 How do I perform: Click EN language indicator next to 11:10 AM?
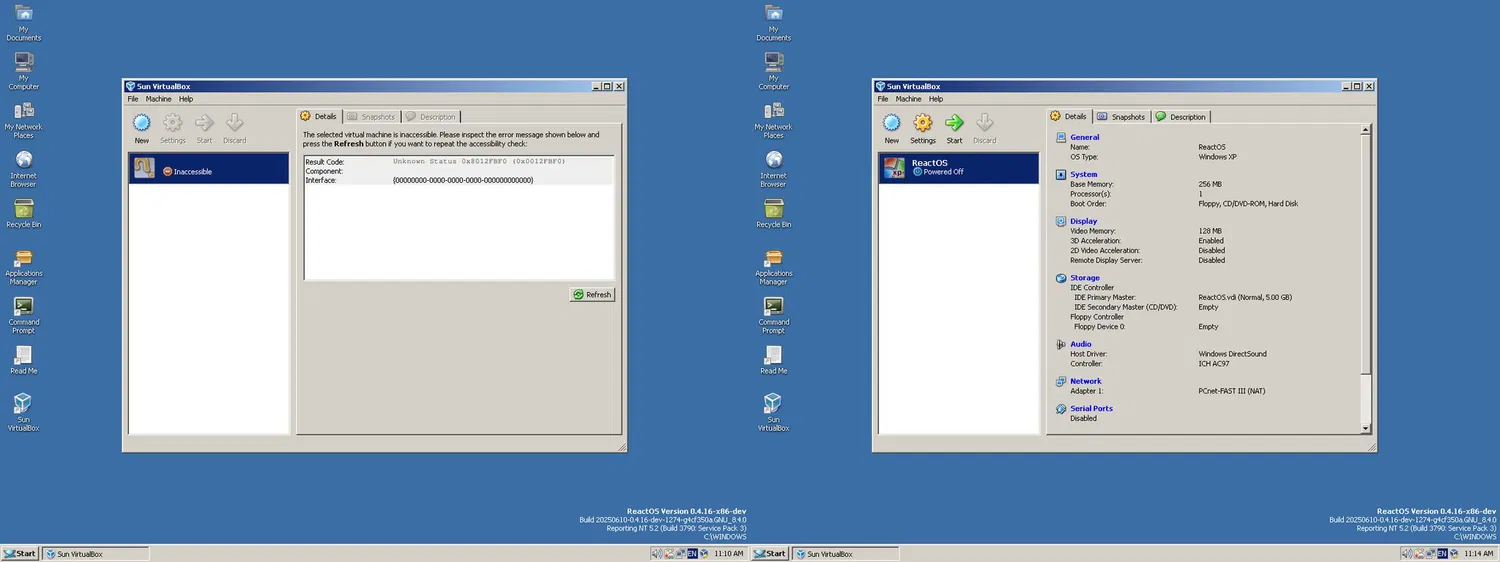(x=692, y=553)
